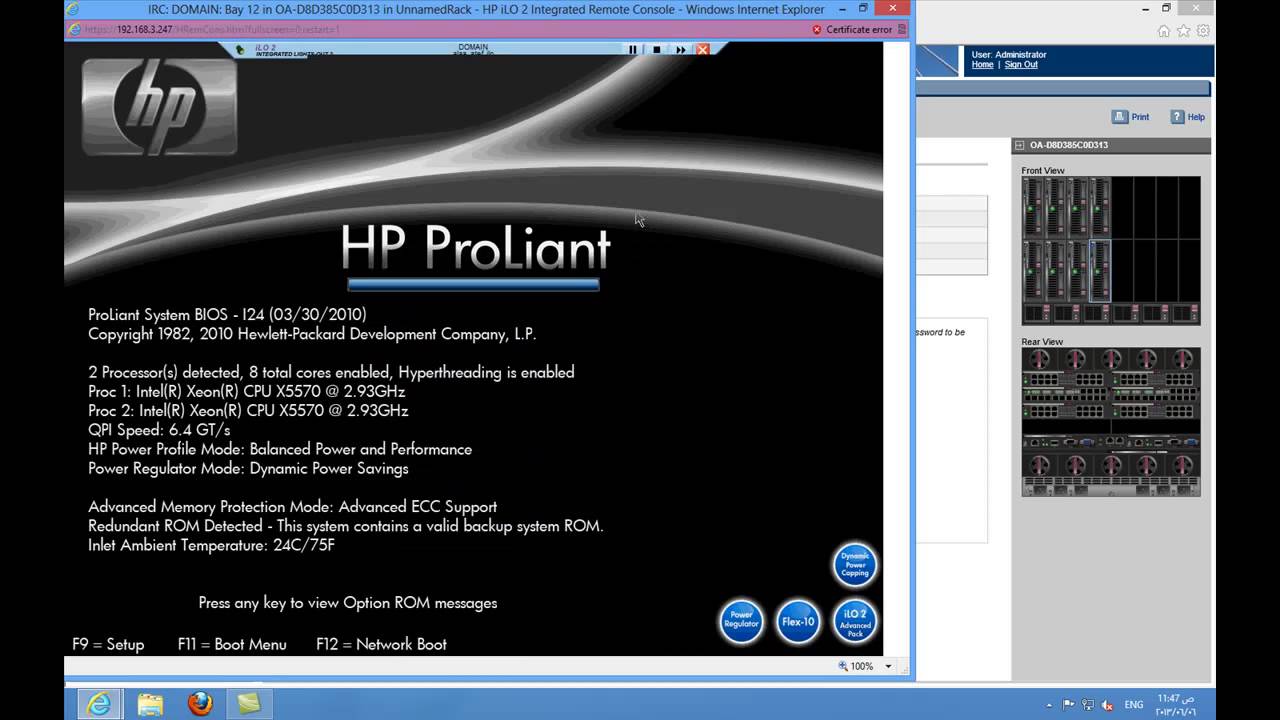1280x720 pixels.
Task: Close the iLO console toolbar with red X
Action: point(703,49)
